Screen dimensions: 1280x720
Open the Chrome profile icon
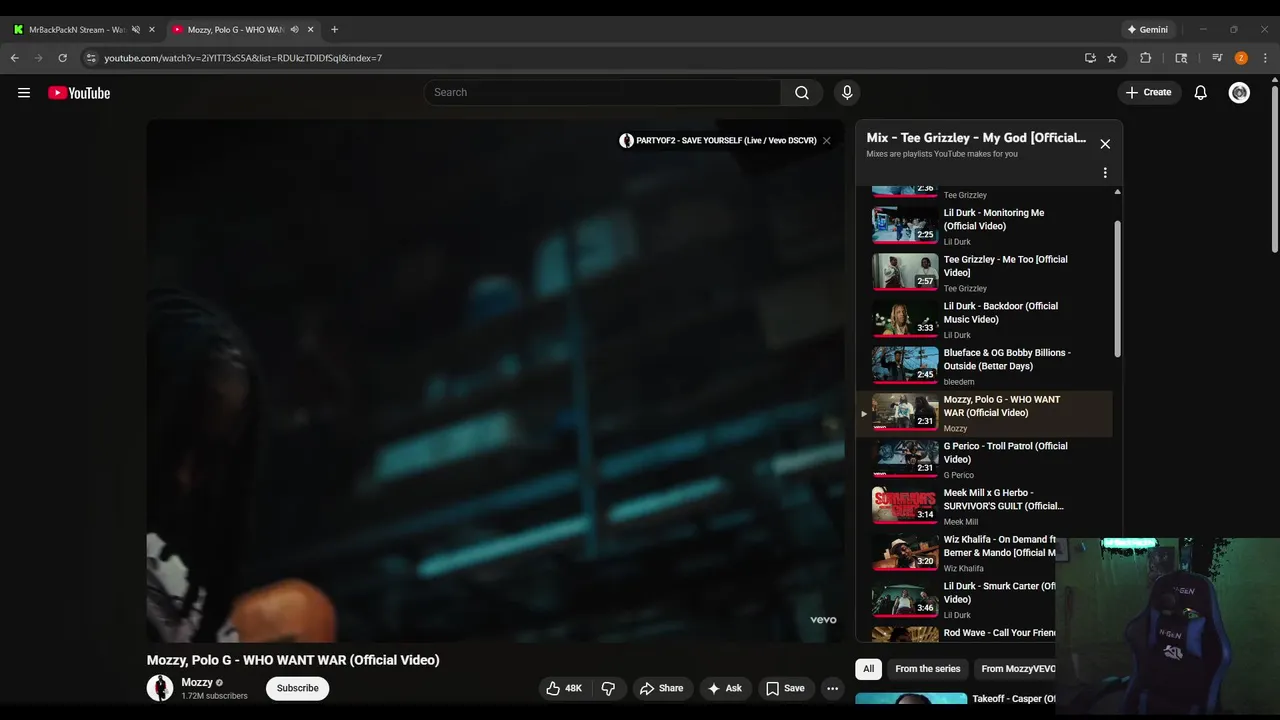[x=1241, y=58]
